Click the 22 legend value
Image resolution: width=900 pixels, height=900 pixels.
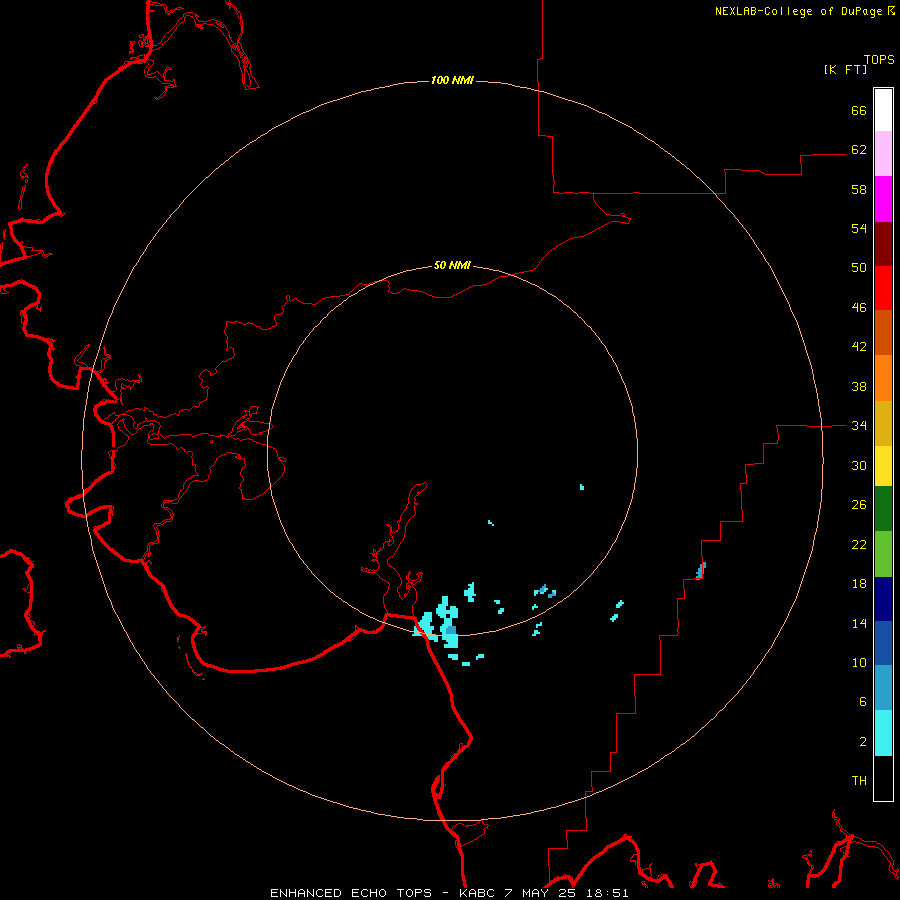[x=859, y=544]
